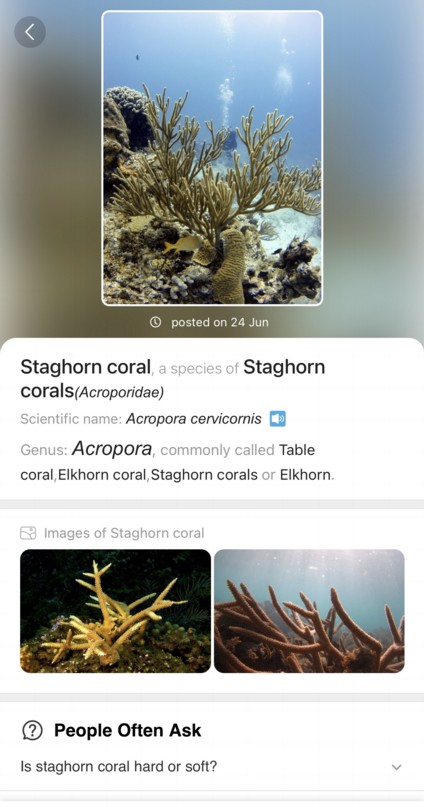Open the main underwater coral photo

click(212, 158)
